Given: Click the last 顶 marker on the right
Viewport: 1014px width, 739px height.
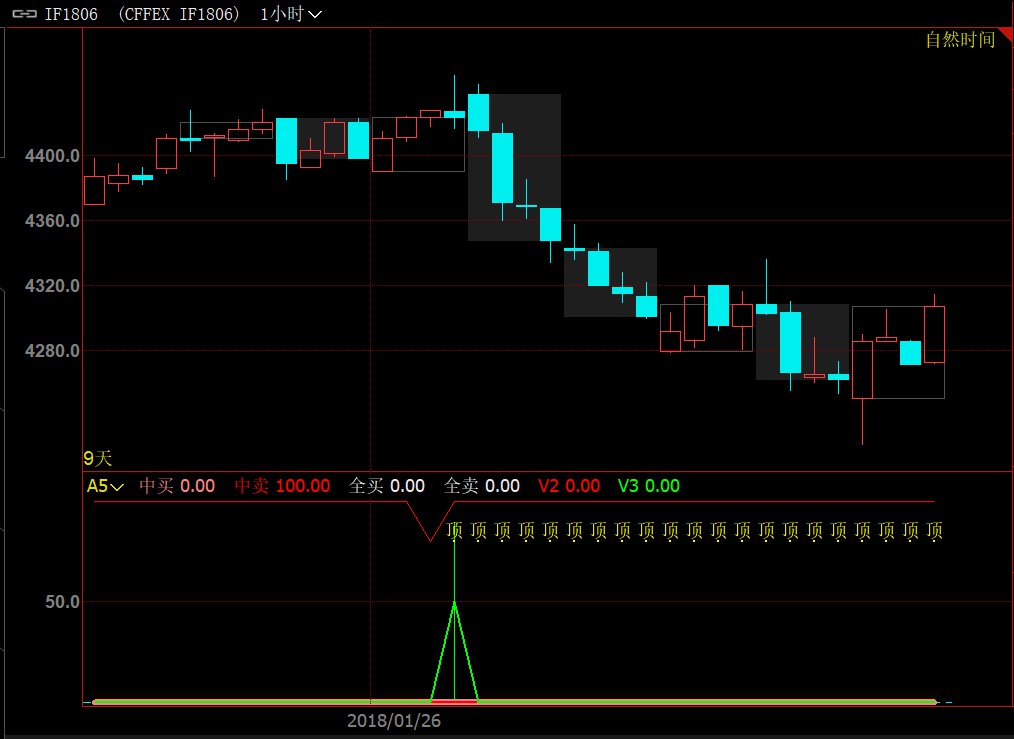Looking at the screenshot, I should (x=935, y=531).
